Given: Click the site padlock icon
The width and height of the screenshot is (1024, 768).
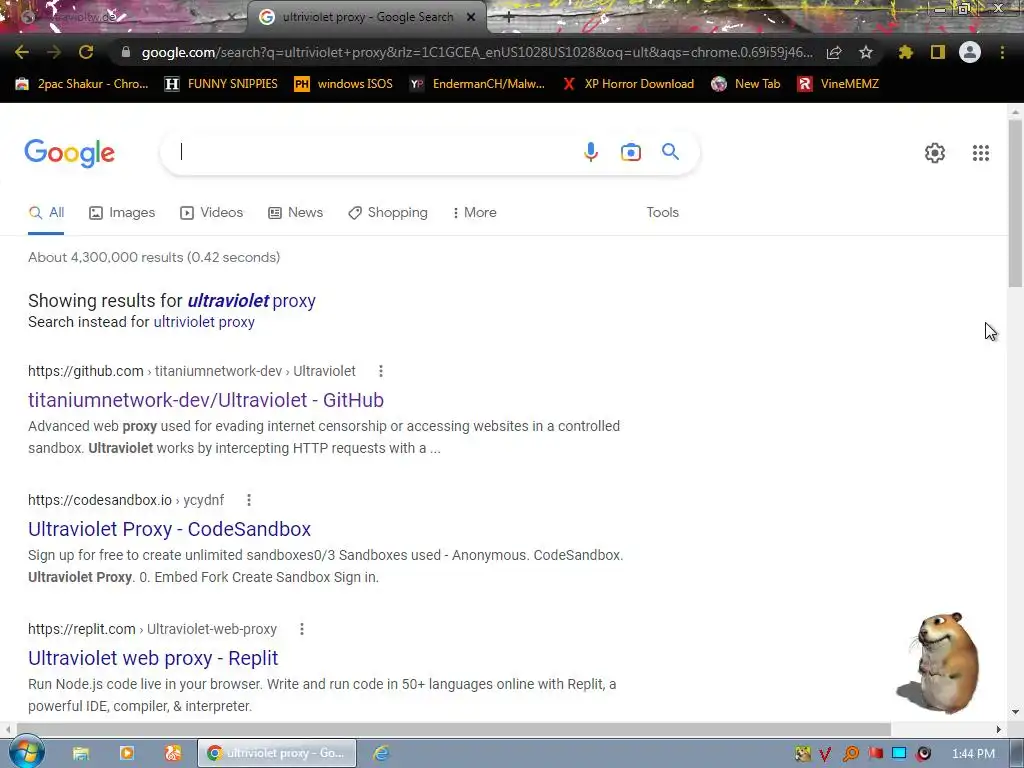Looking at the screenshot, I should 125,52.
